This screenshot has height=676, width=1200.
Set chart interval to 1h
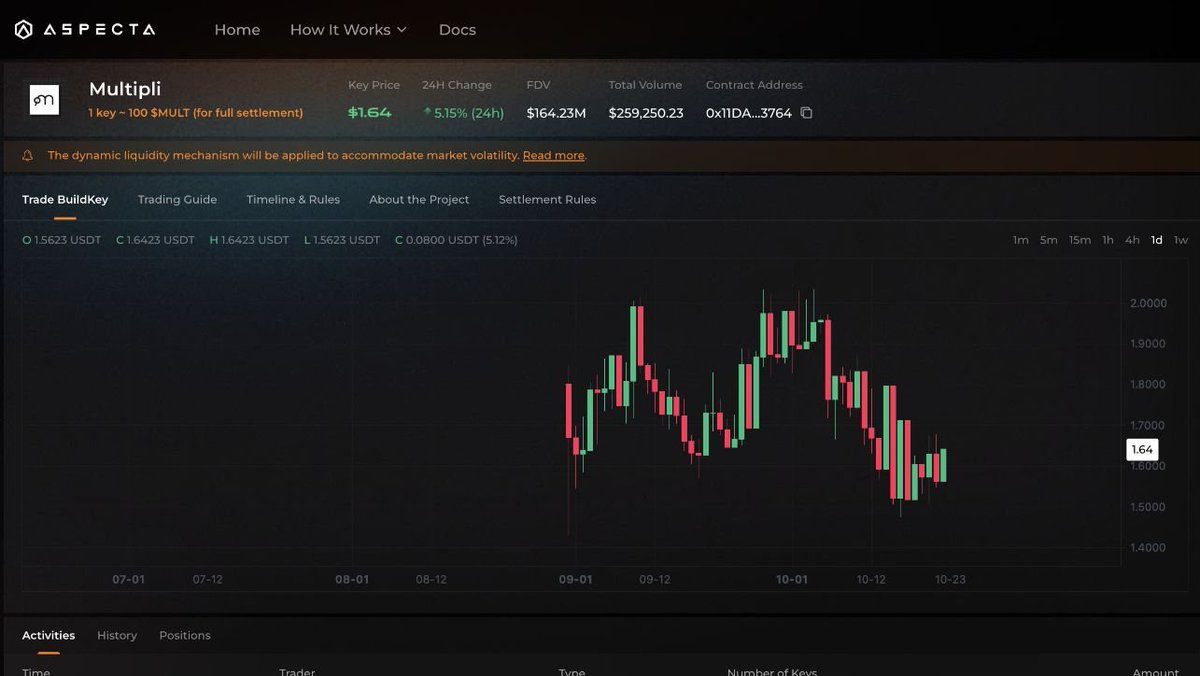pyautogui.click(x=1108, y=240)
